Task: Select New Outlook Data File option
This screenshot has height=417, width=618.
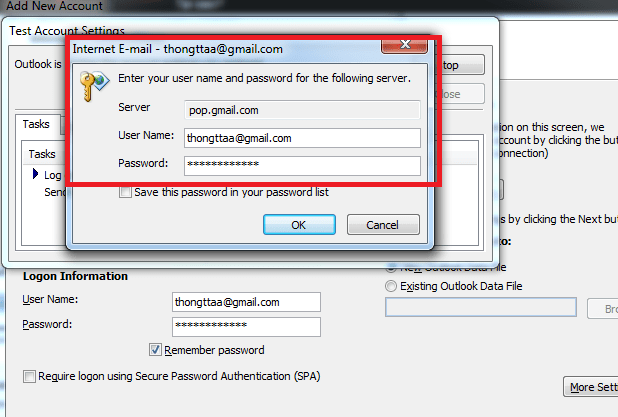Action: coord(391,268)
